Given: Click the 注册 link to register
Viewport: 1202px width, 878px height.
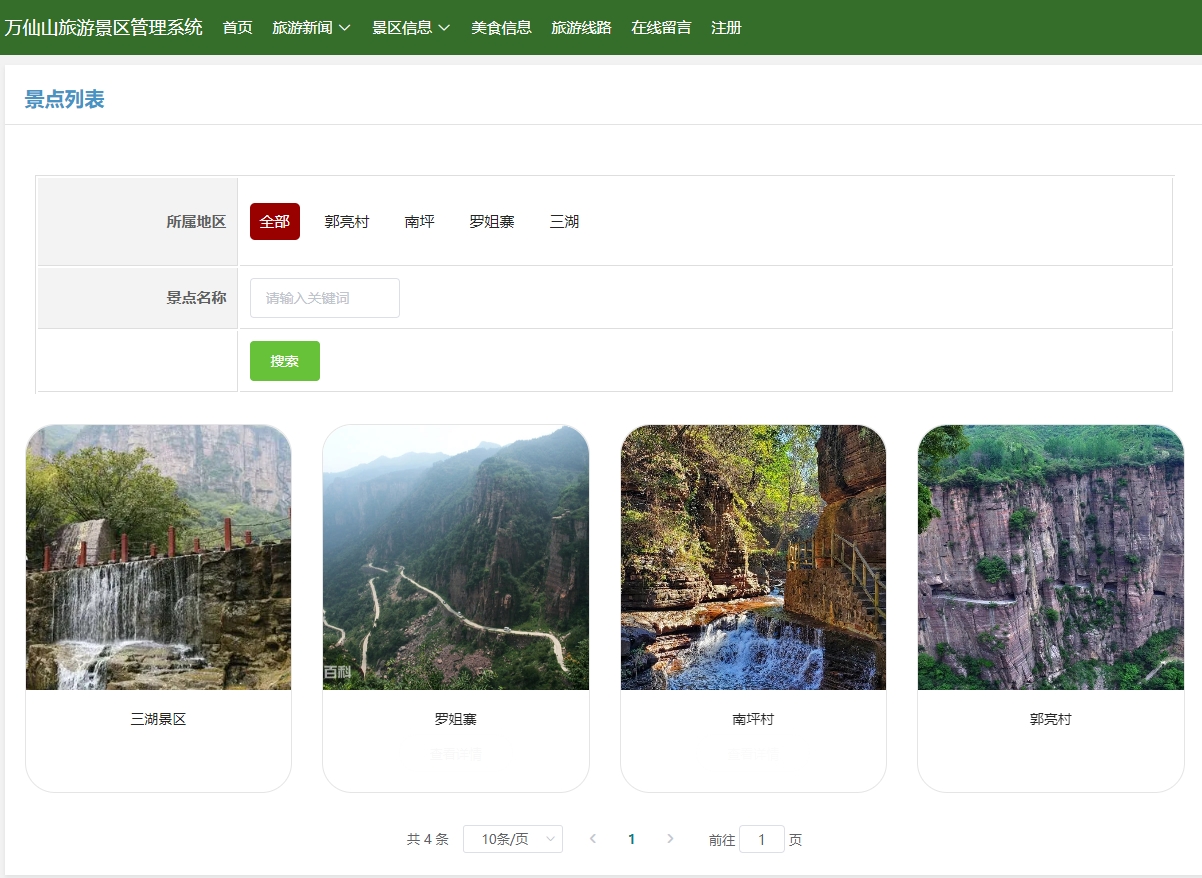Looking at the screenshot, I should 726,29.
